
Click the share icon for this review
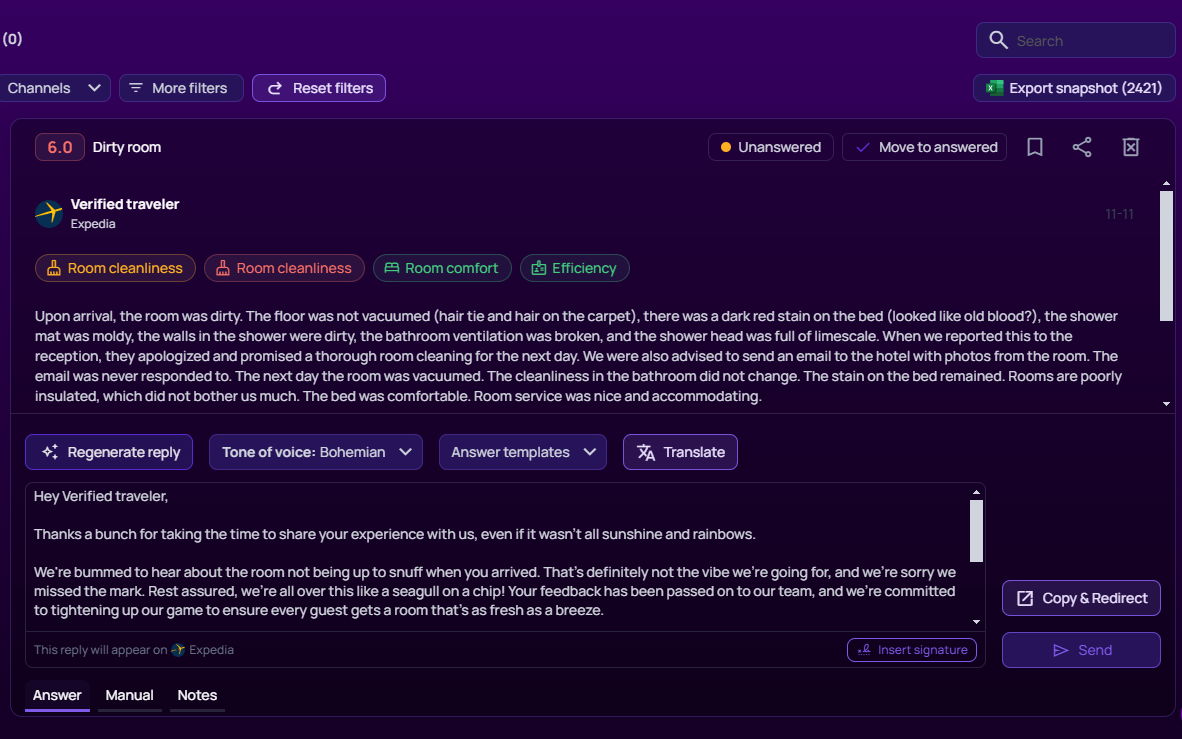tap(1082, 147)
